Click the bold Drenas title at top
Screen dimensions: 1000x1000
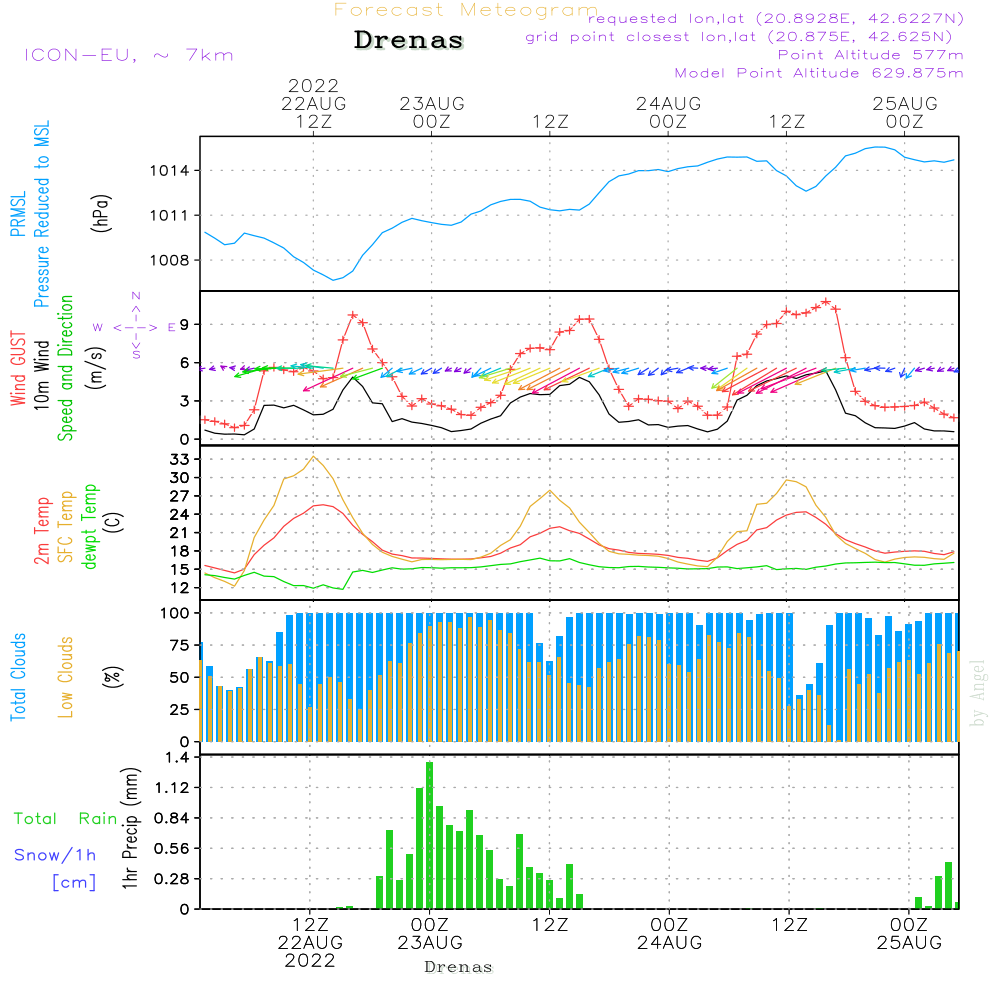(x=409, y=41)
